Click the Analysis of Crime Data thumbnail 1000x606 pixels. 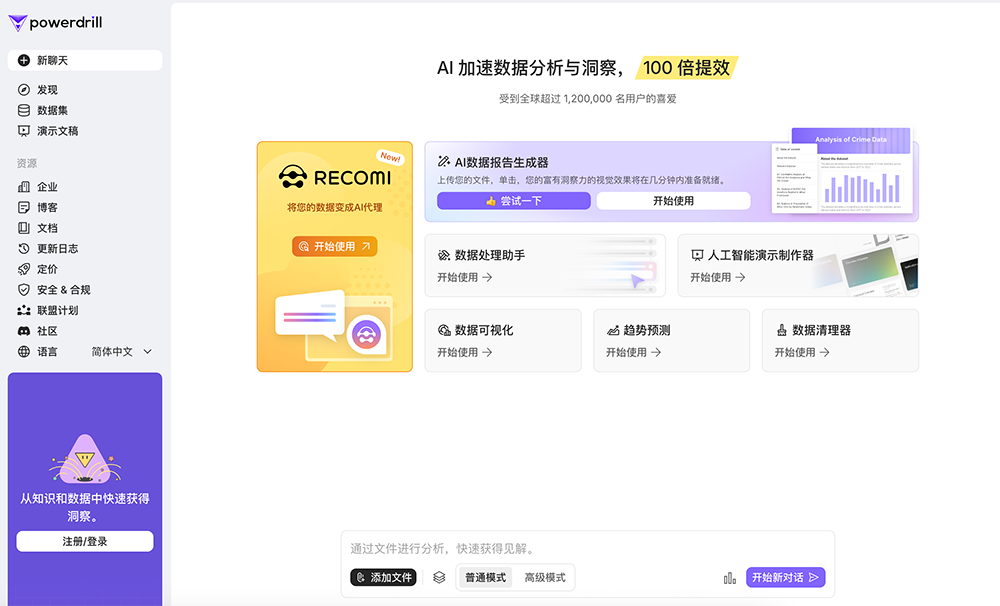pos(842,170)
